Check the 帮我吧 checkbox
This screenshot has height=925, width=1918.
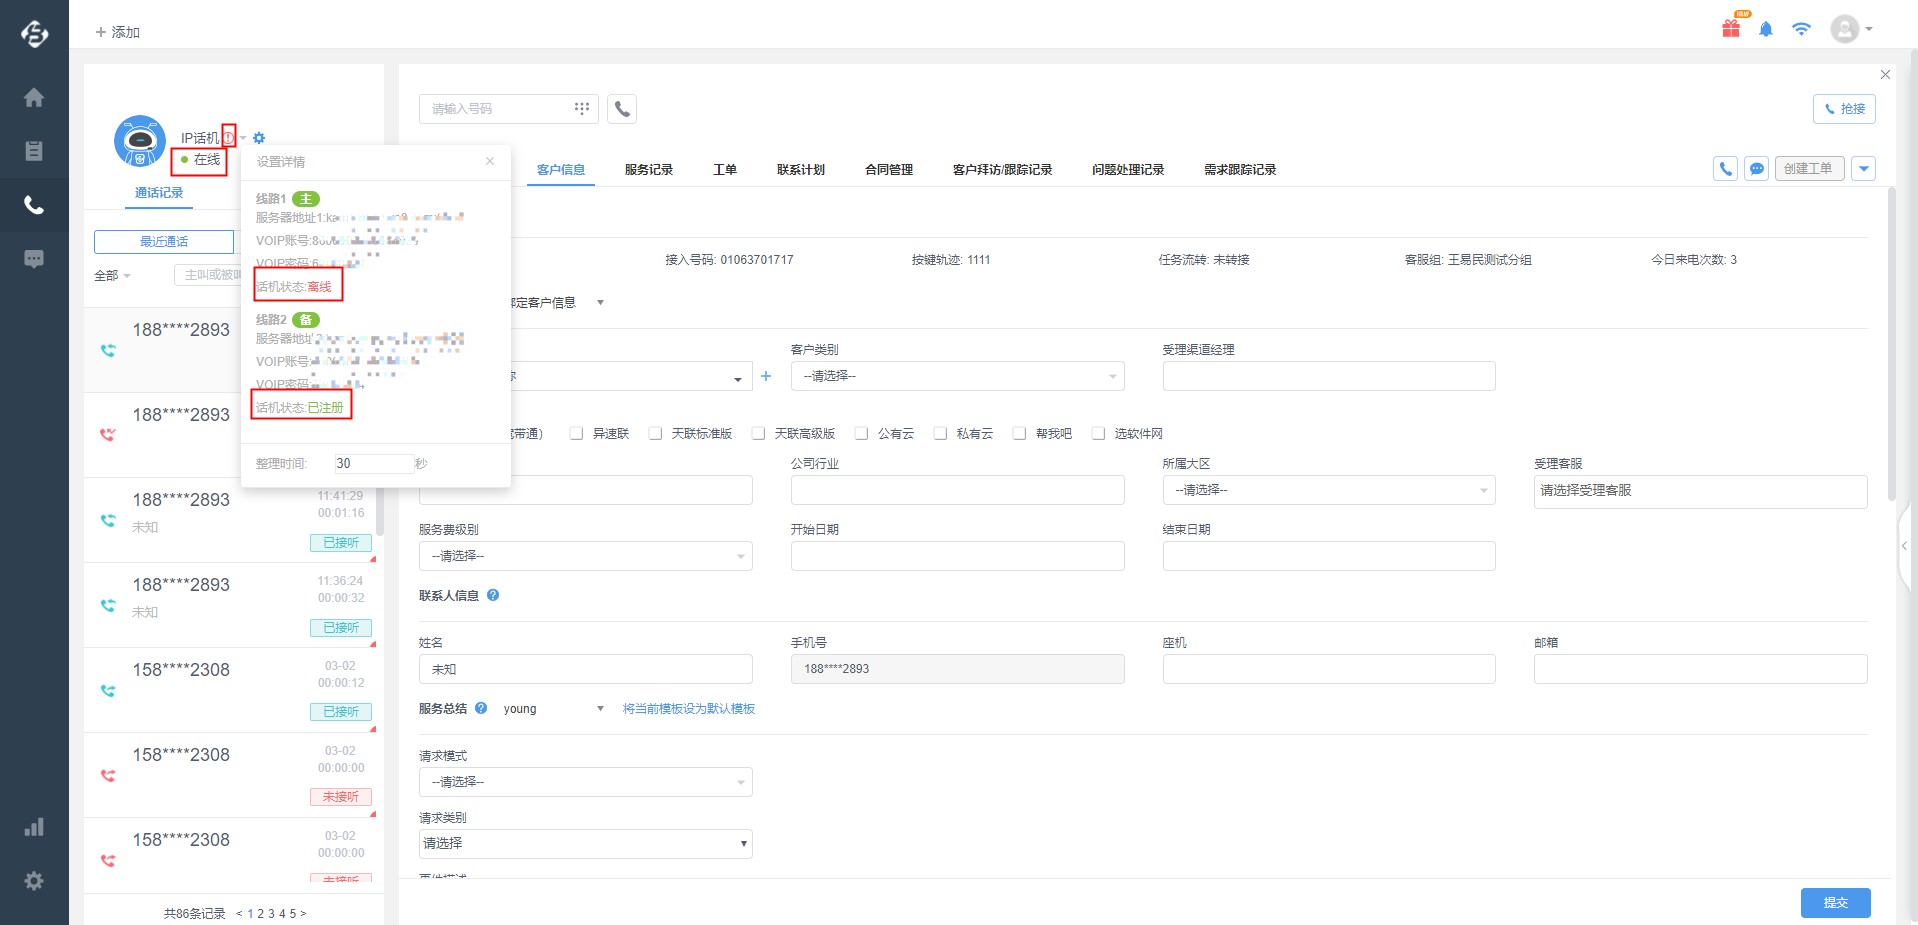point(1019,433)
